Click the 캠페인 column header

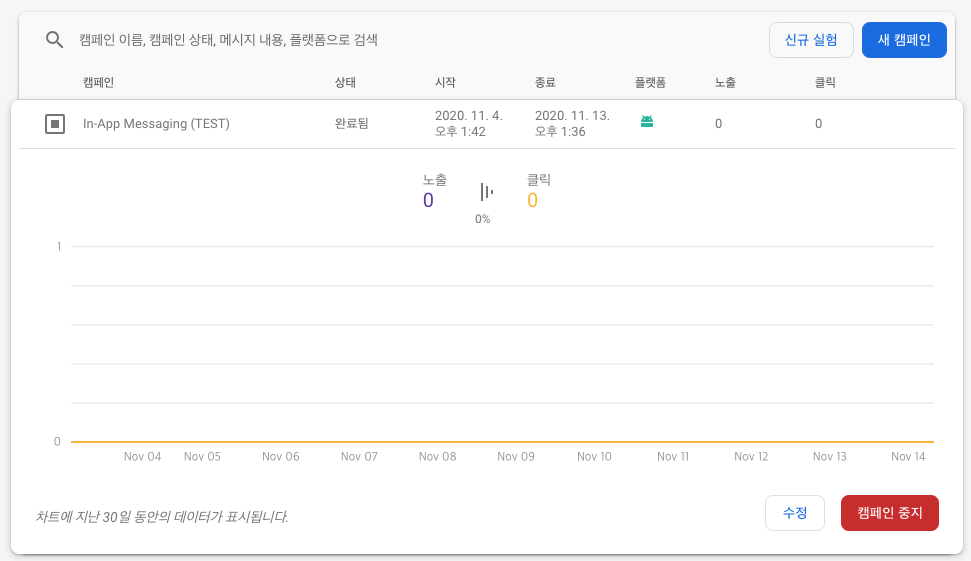[98, 82]
